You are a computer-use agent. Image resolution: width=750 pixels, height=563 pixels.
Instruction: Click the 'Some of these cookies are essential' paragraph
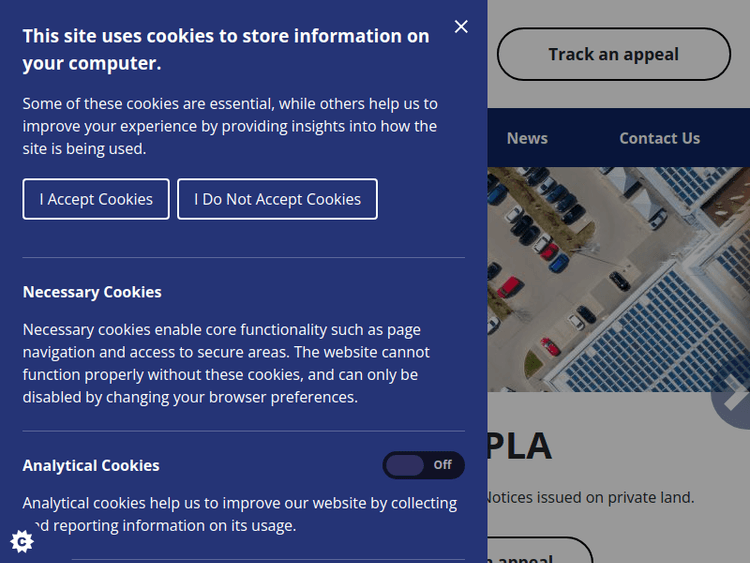pos(230,126)
